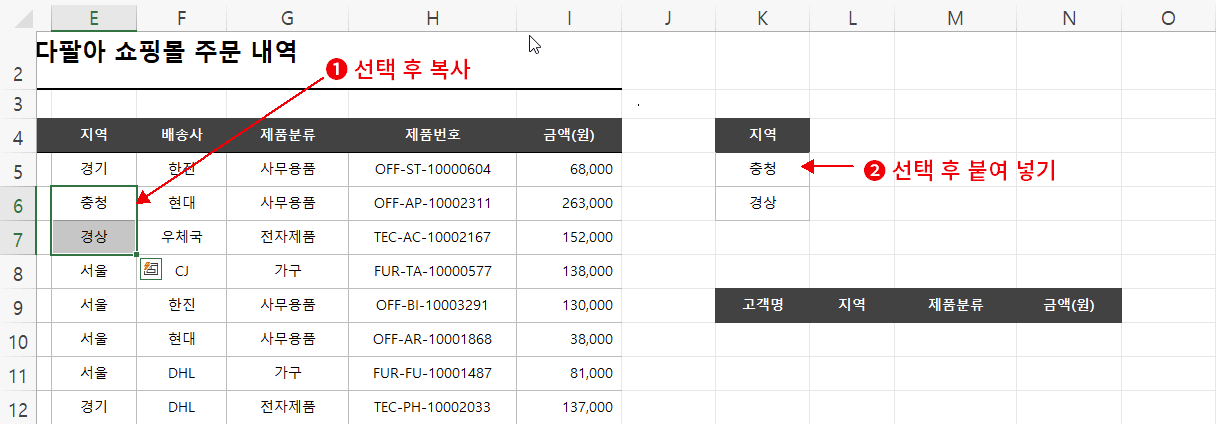Screen dimensions: 1216x424
Task: Select row 4 header
Action: click(18, 135)
